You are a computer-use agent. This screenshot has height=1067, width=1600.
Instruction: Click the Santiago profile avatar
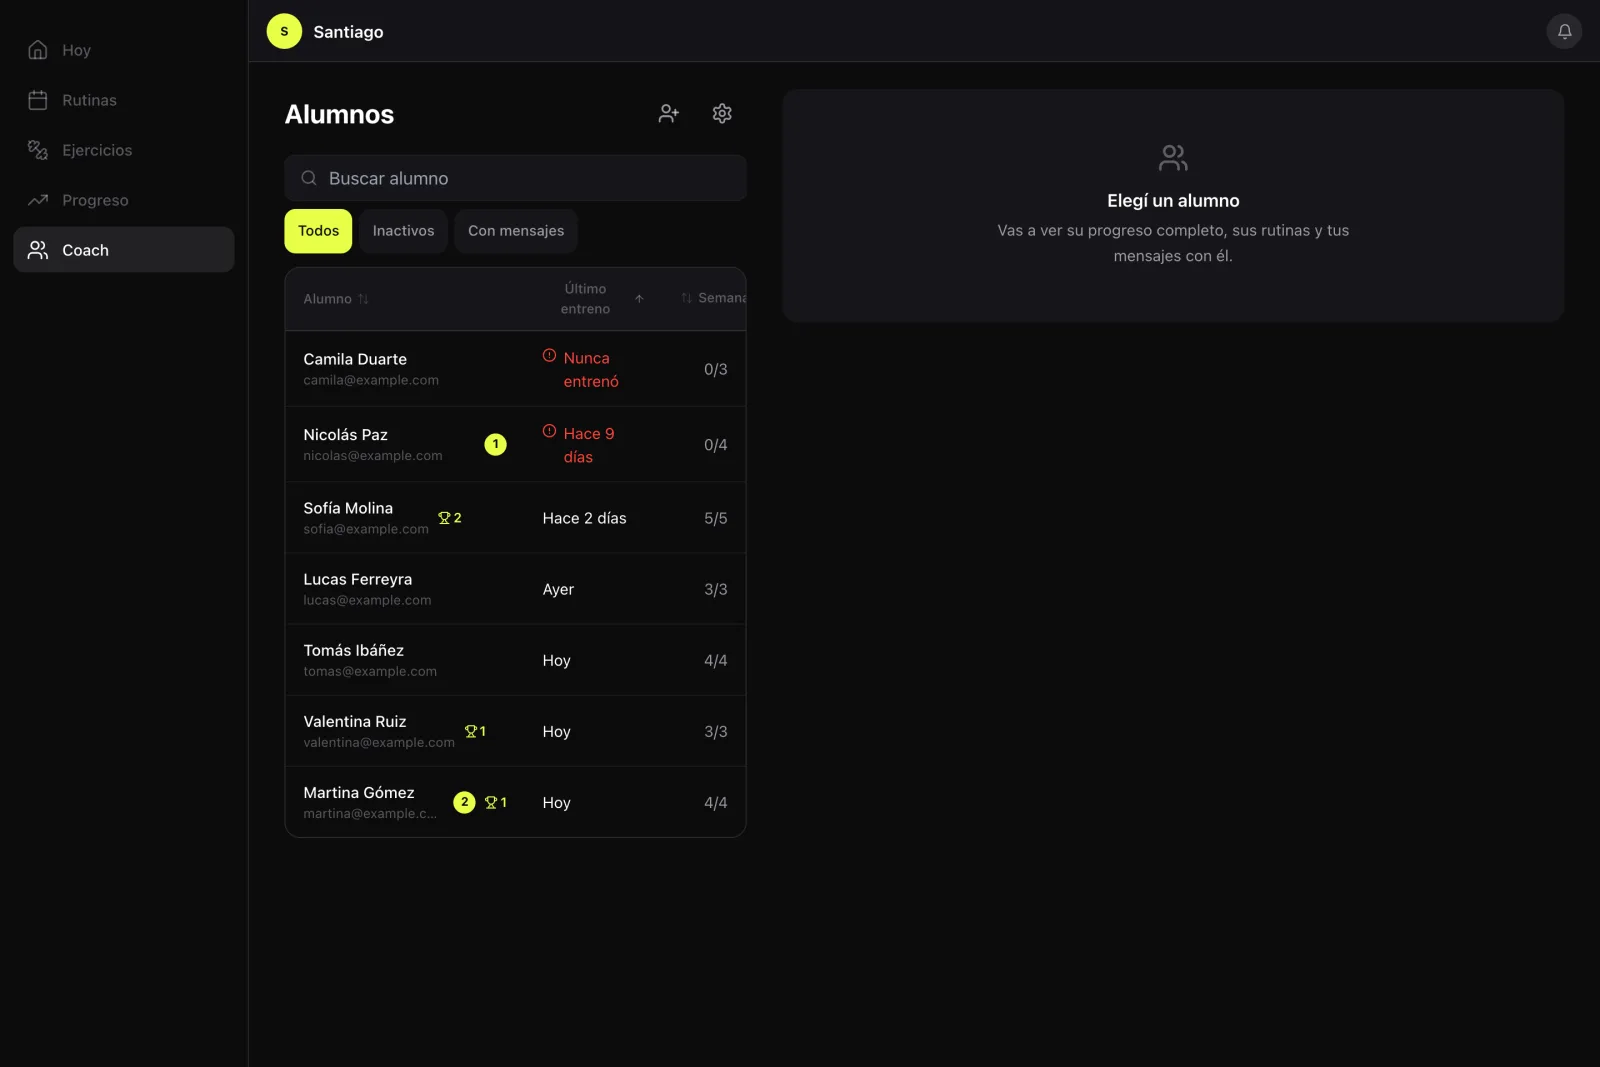point(284,31)
